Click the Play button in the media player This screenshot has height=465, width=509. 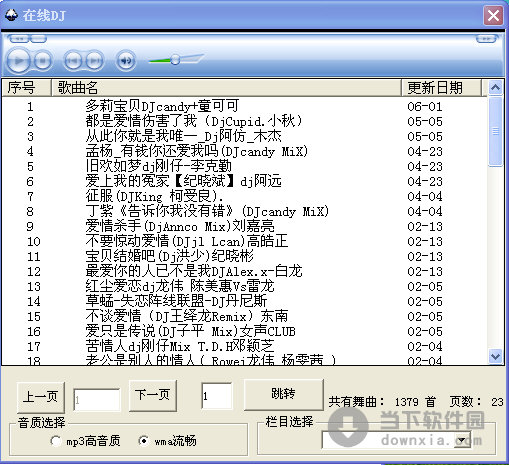coord(19,60)
